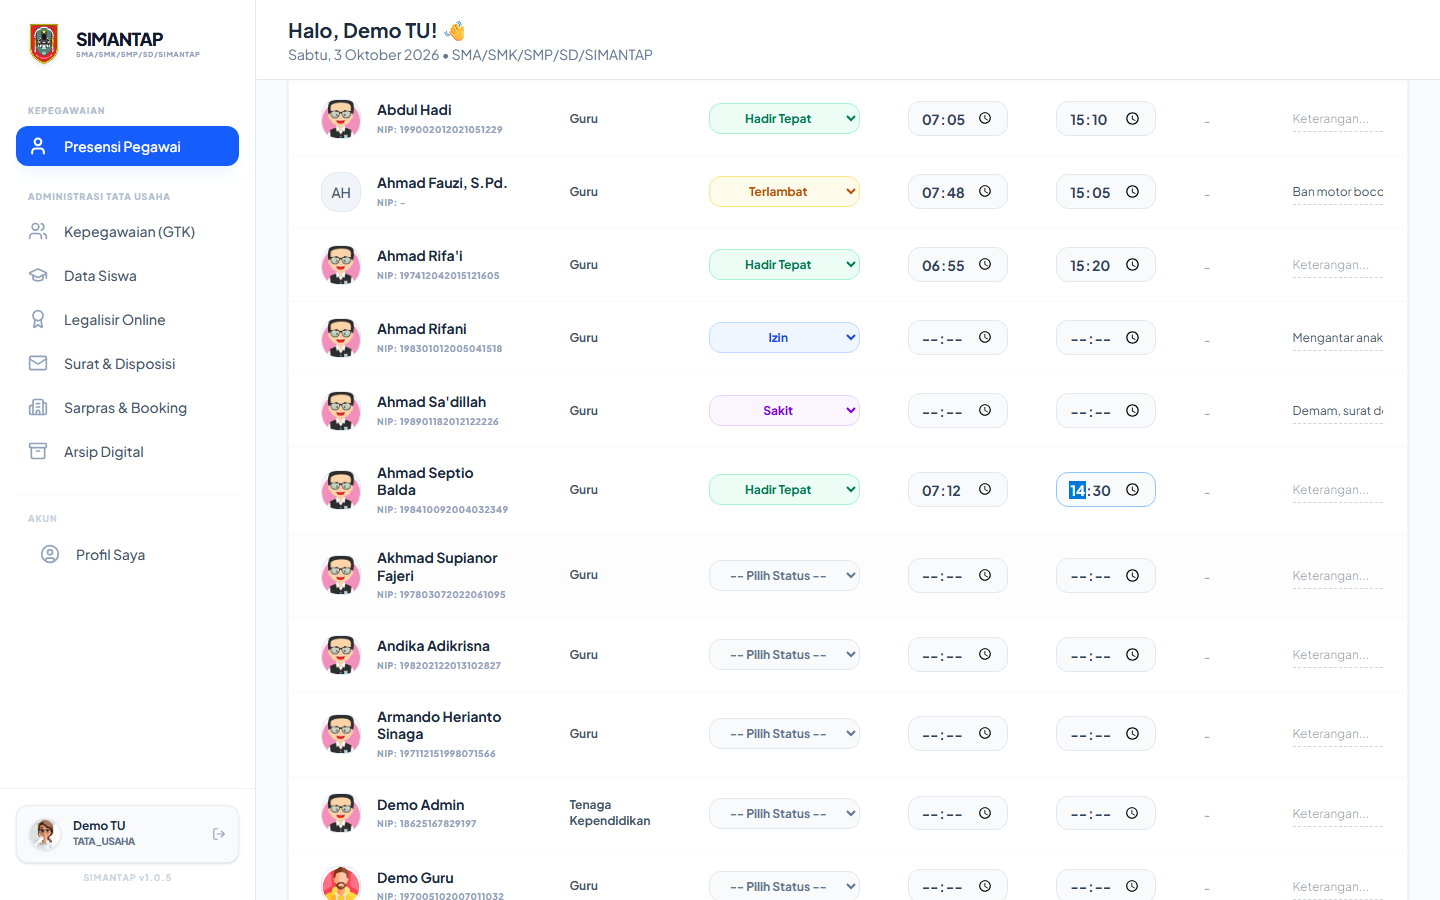Click the logout icon beside Demo TU

click(x=219, y=834)
